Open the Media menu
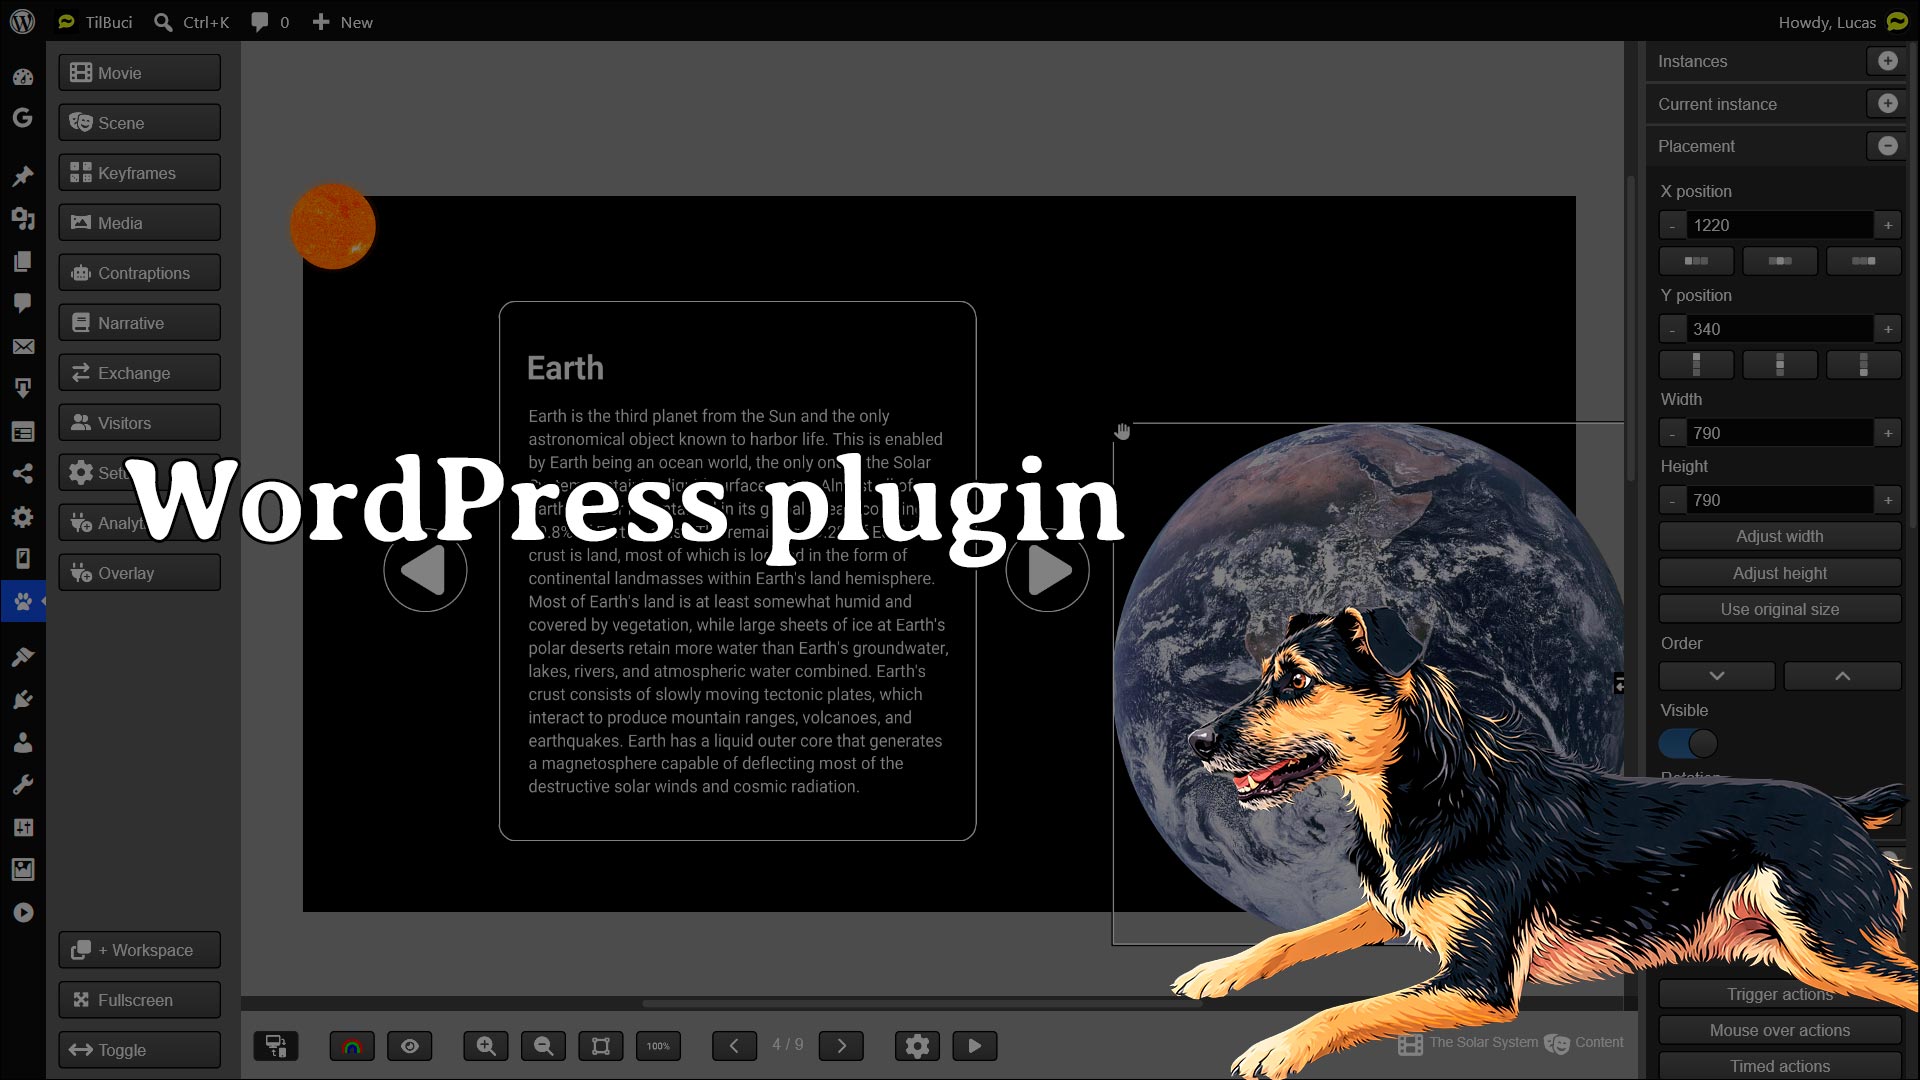Viewport: 1920px width, 1080px height. tap(140, 223)
